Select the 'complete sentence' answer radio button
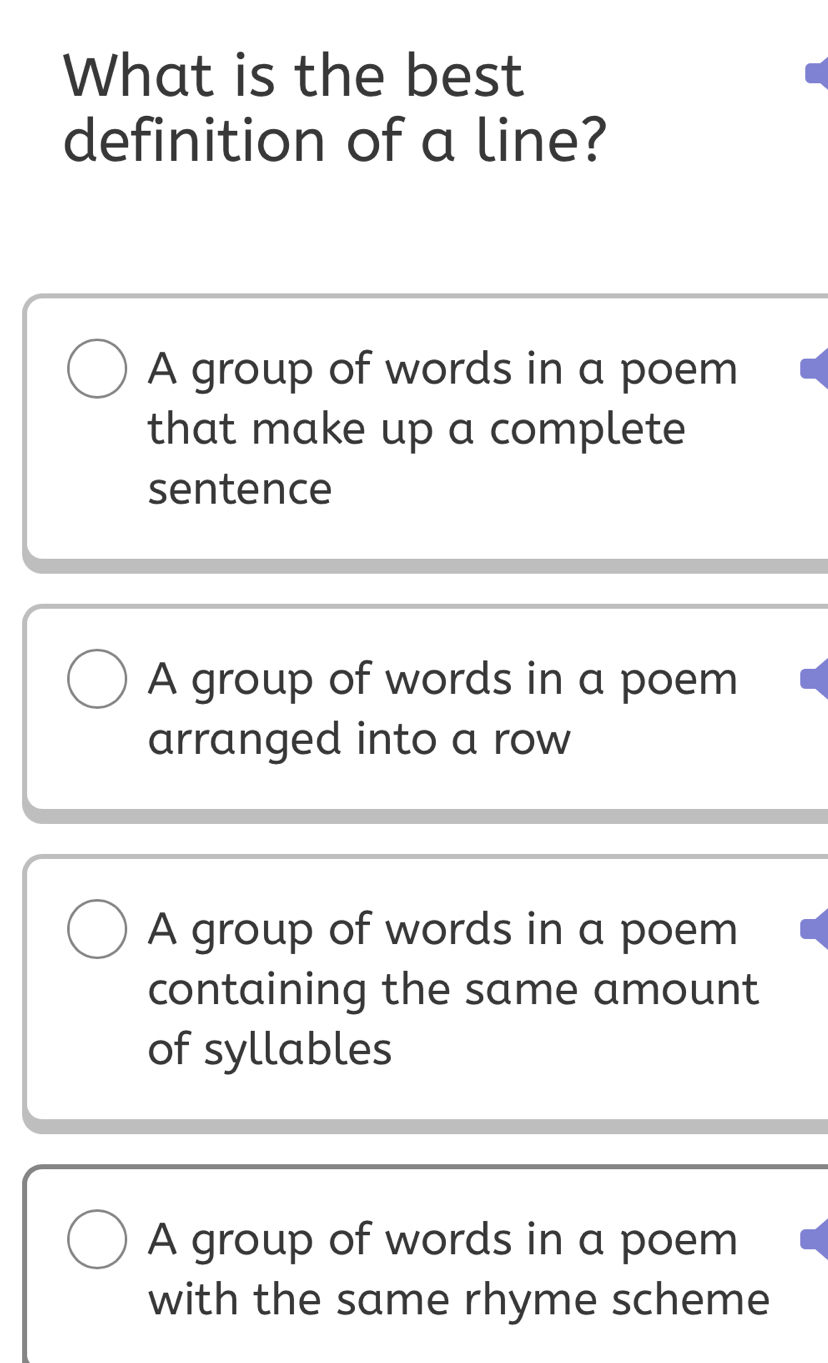 pos(96,368)
